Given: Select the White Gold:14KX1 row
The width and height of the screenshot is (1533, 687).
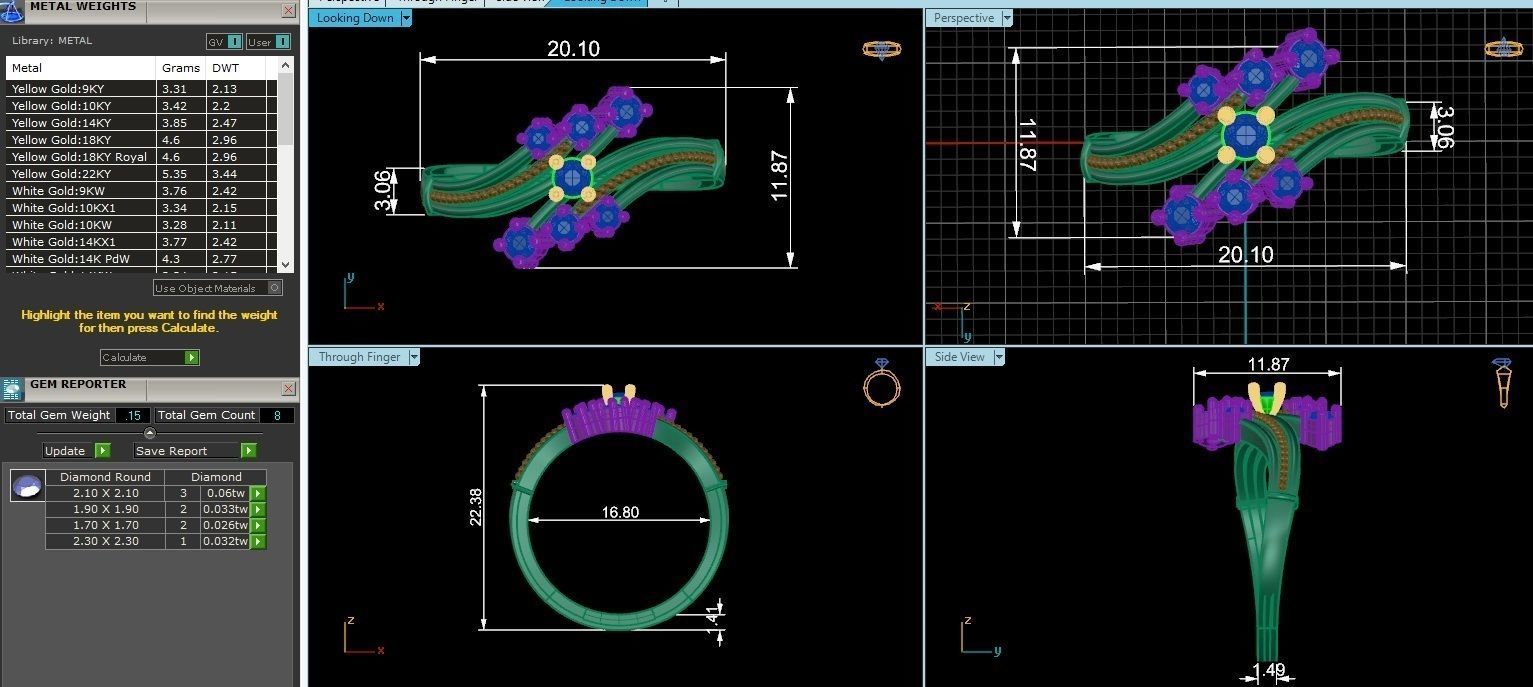Looking at the screenshot, I should coord(141,242).
